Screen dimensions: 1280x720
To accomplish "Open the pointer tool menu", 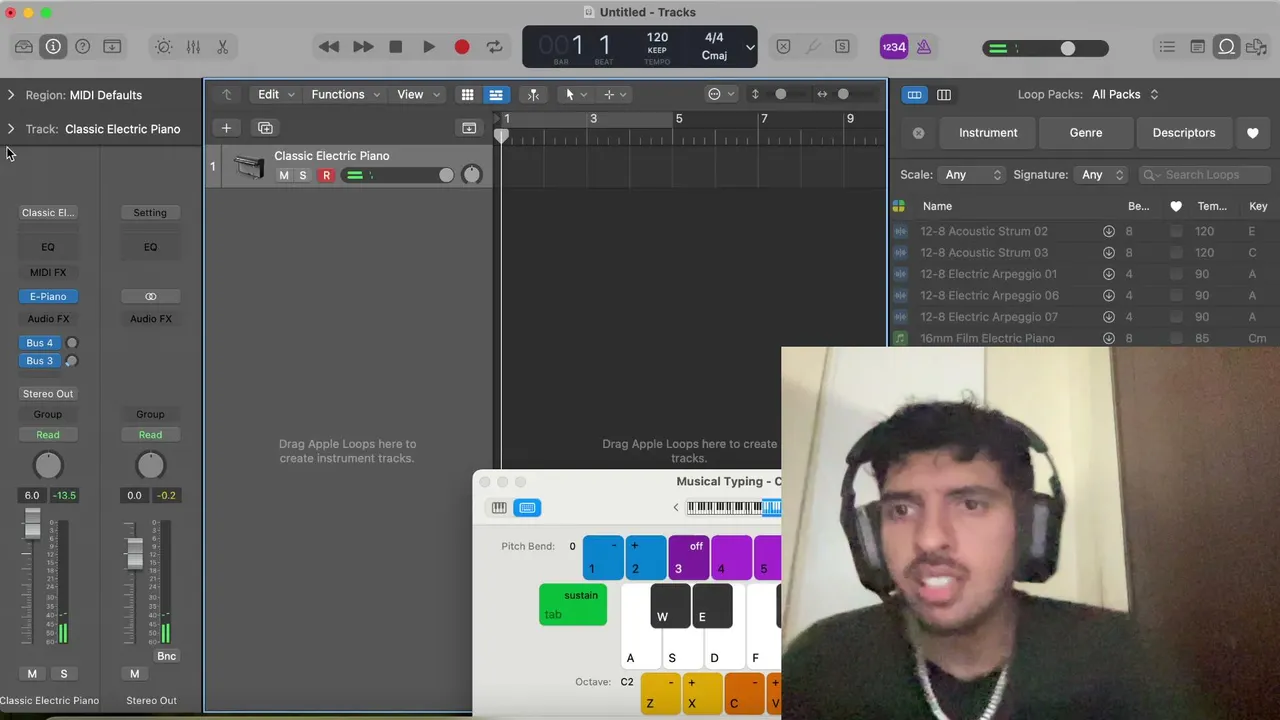I will (576, 95).
